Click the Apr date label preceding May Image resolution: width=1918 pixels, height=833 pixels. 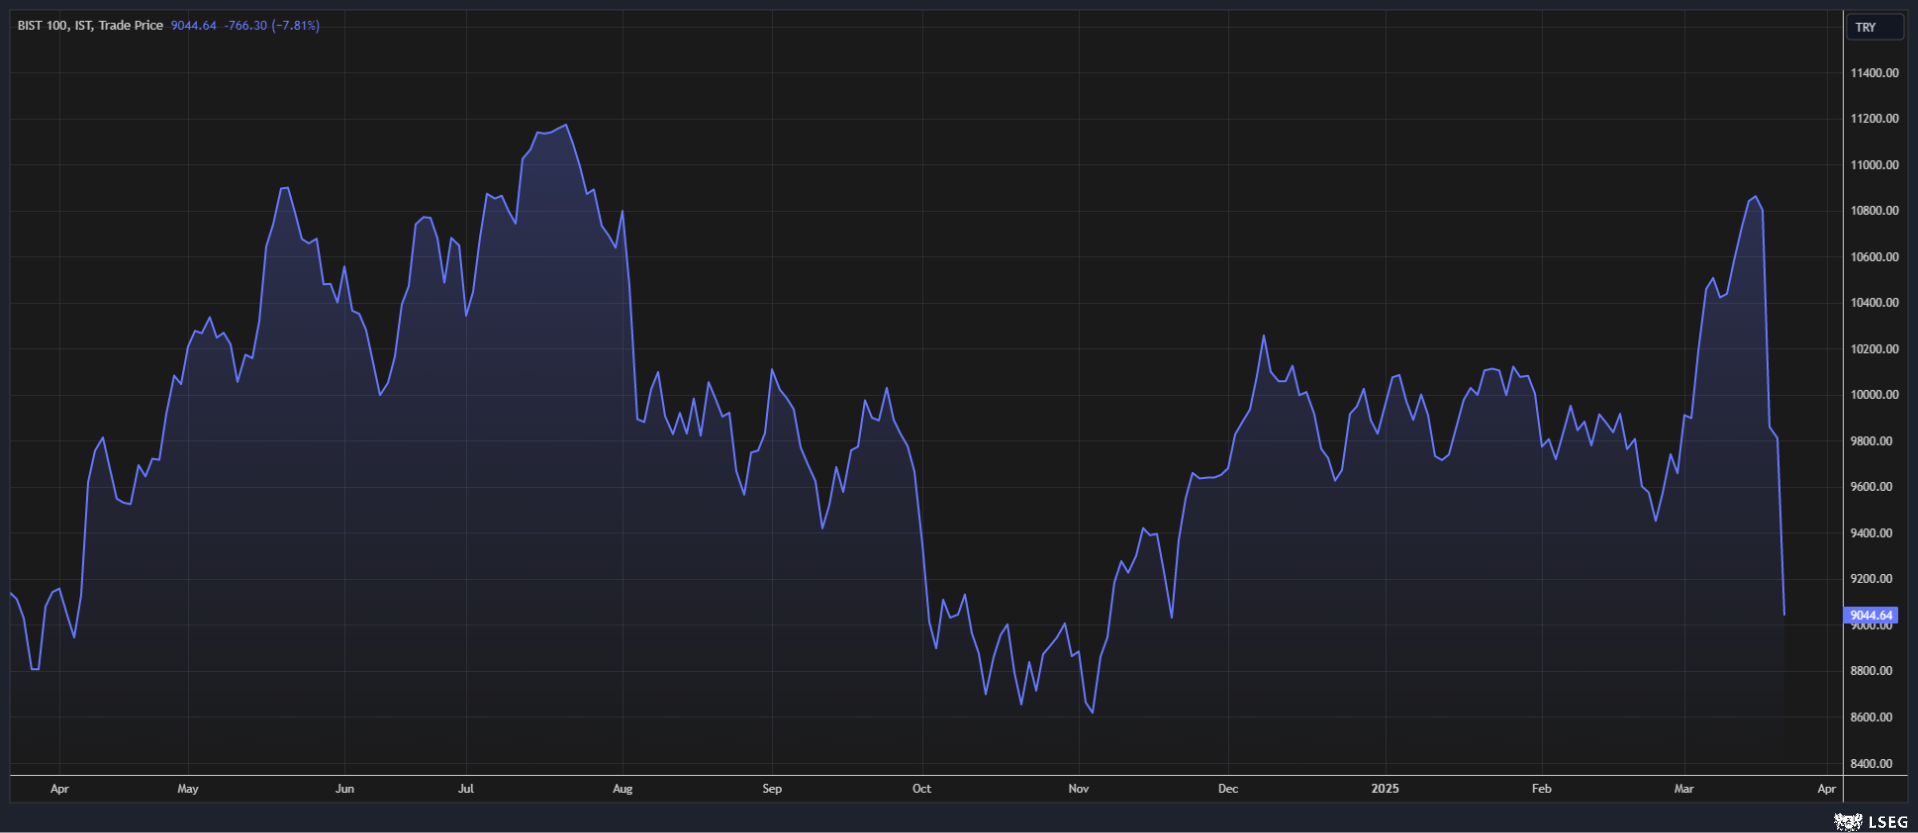(x=60, y=789)
